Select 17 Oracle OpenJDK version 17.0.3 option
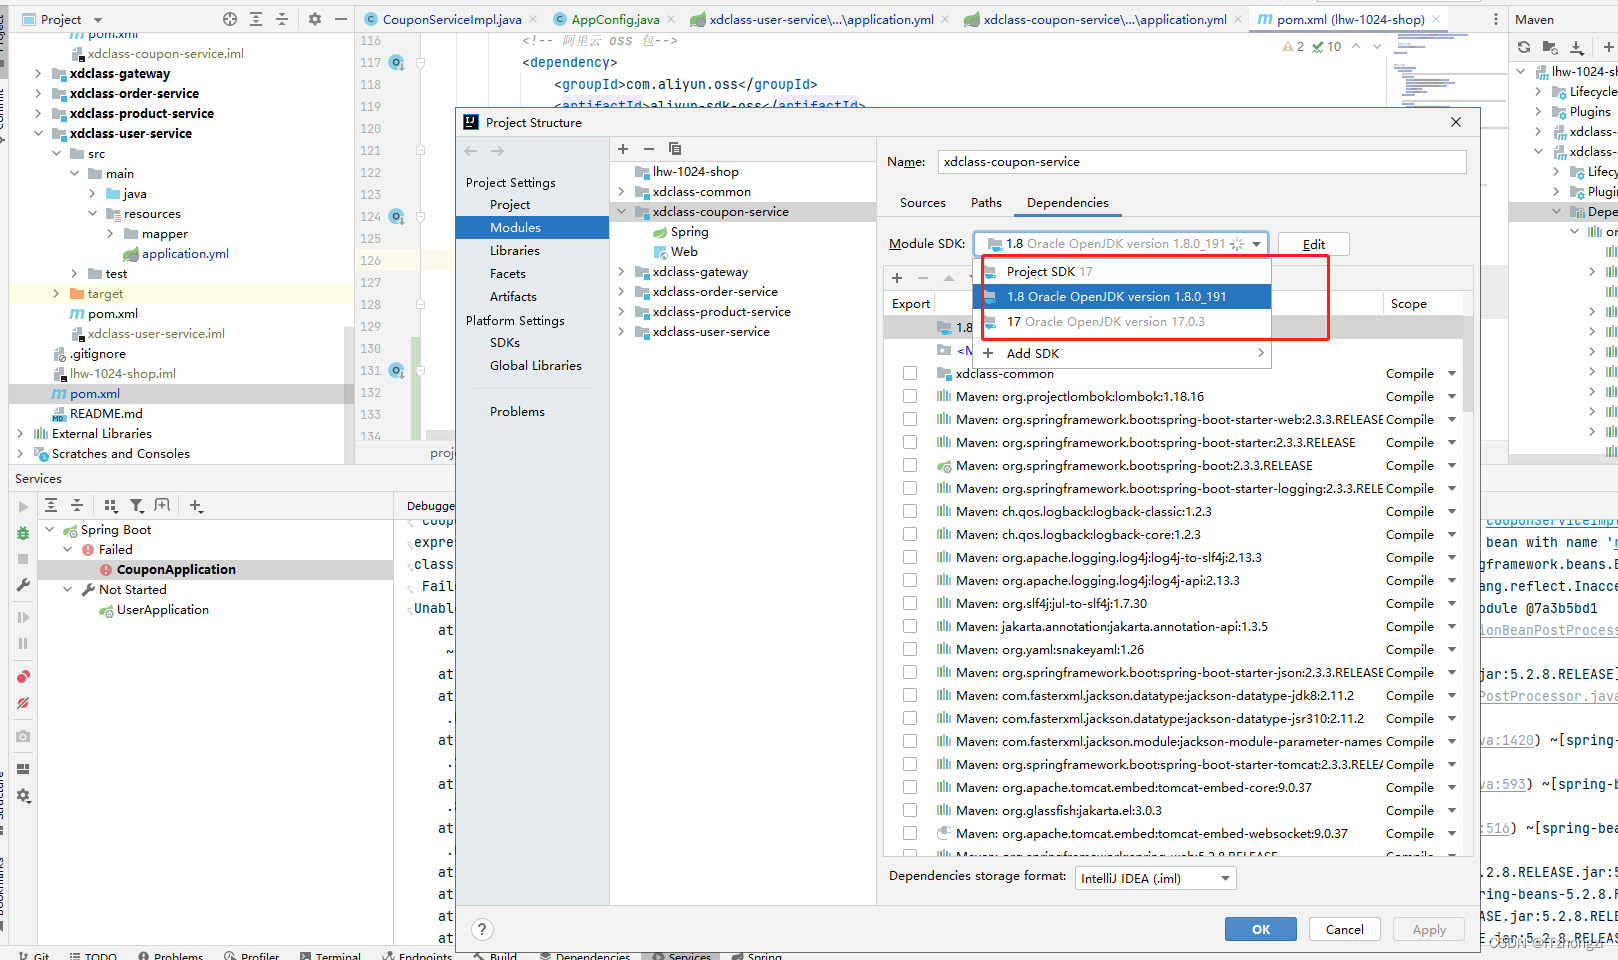This screenshot has width=1618, height=960. [x=1121, y=322]
